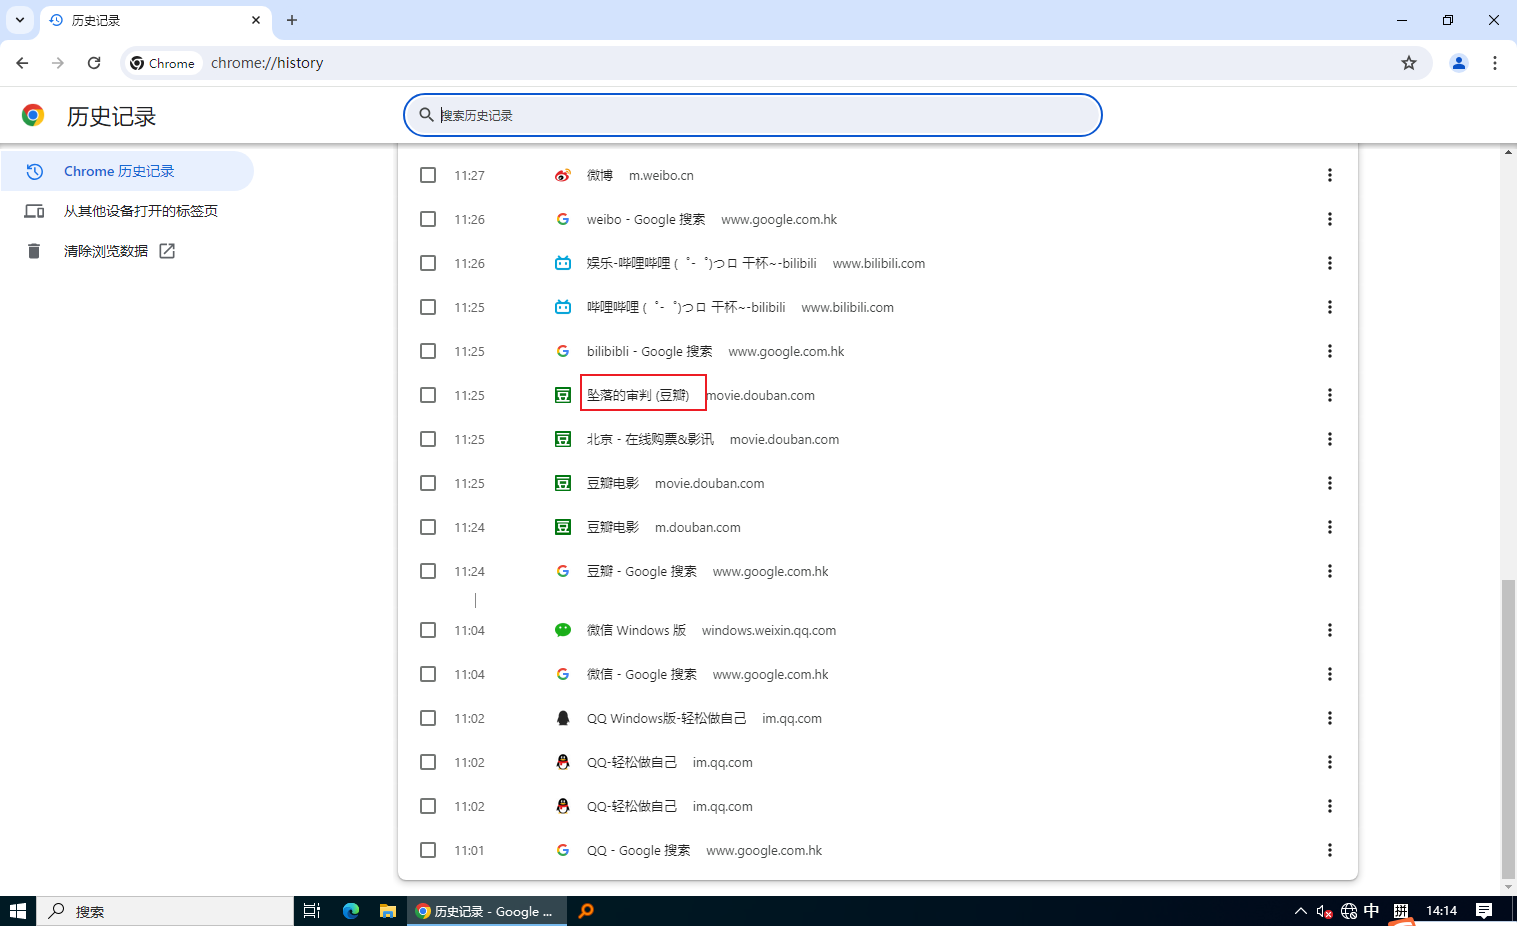Viewport: 1517px width, 926px height.
Task: Tick the checkbox for QQ - Google 搜索
Action: click(x=428, y=850)
